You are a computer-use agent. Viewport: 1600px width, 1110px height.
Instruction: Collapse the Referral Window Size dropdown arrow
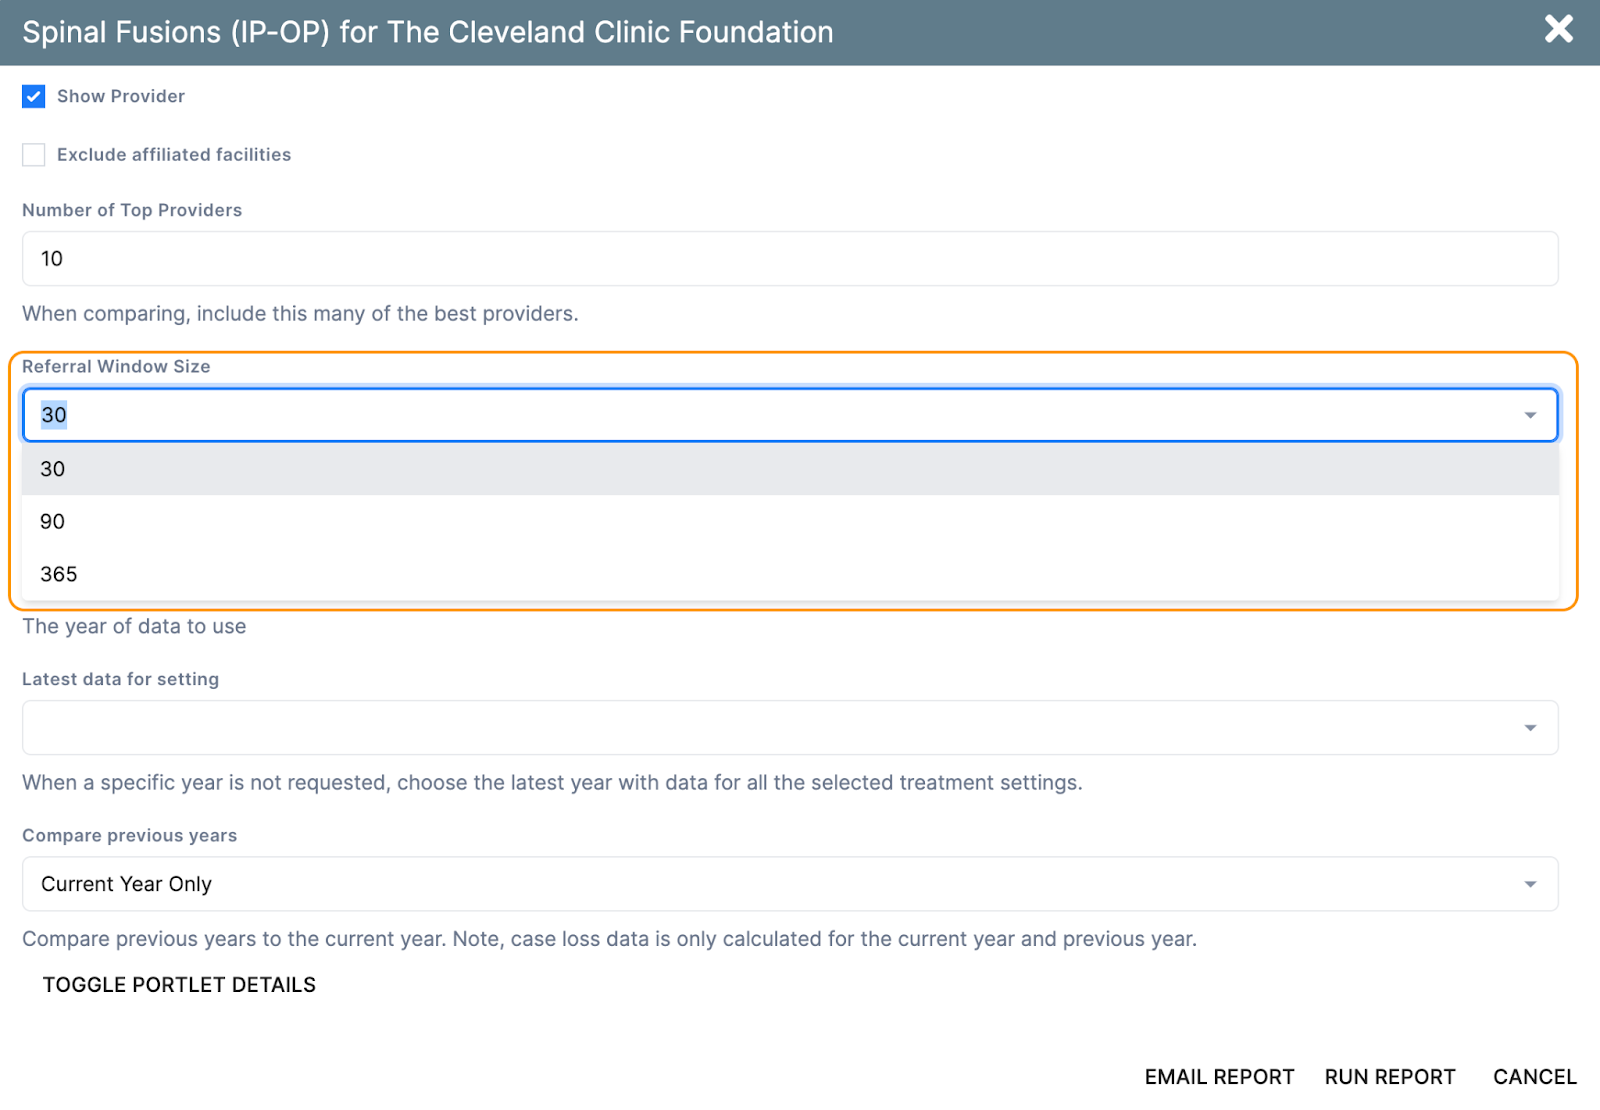[x=1530, y=415]
